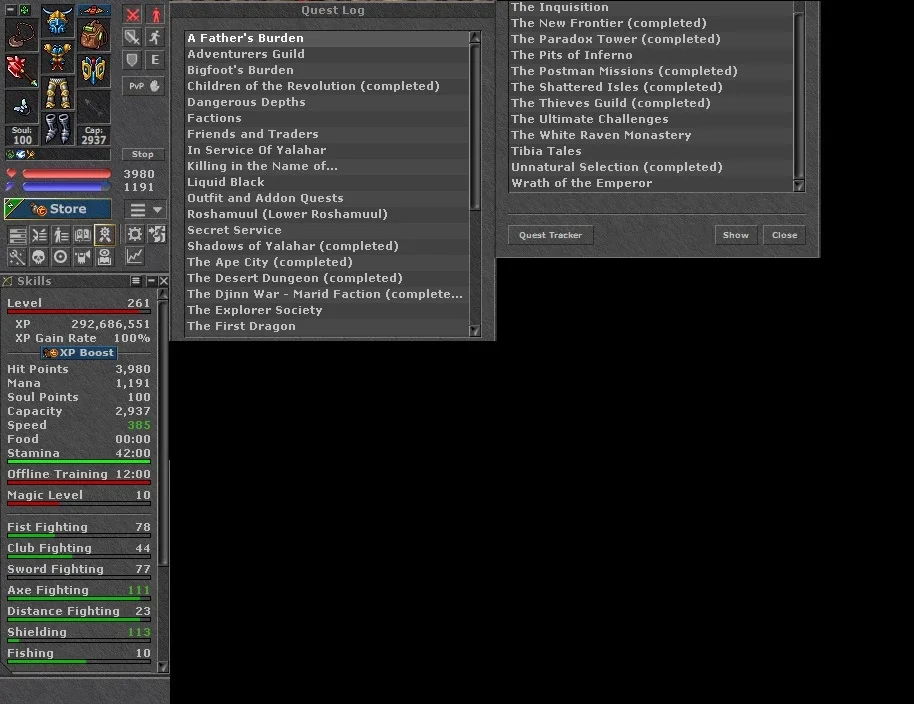Viewport: 914px width, 704px height.
Task: Click the blue mana bar
Action: point(66,186)
